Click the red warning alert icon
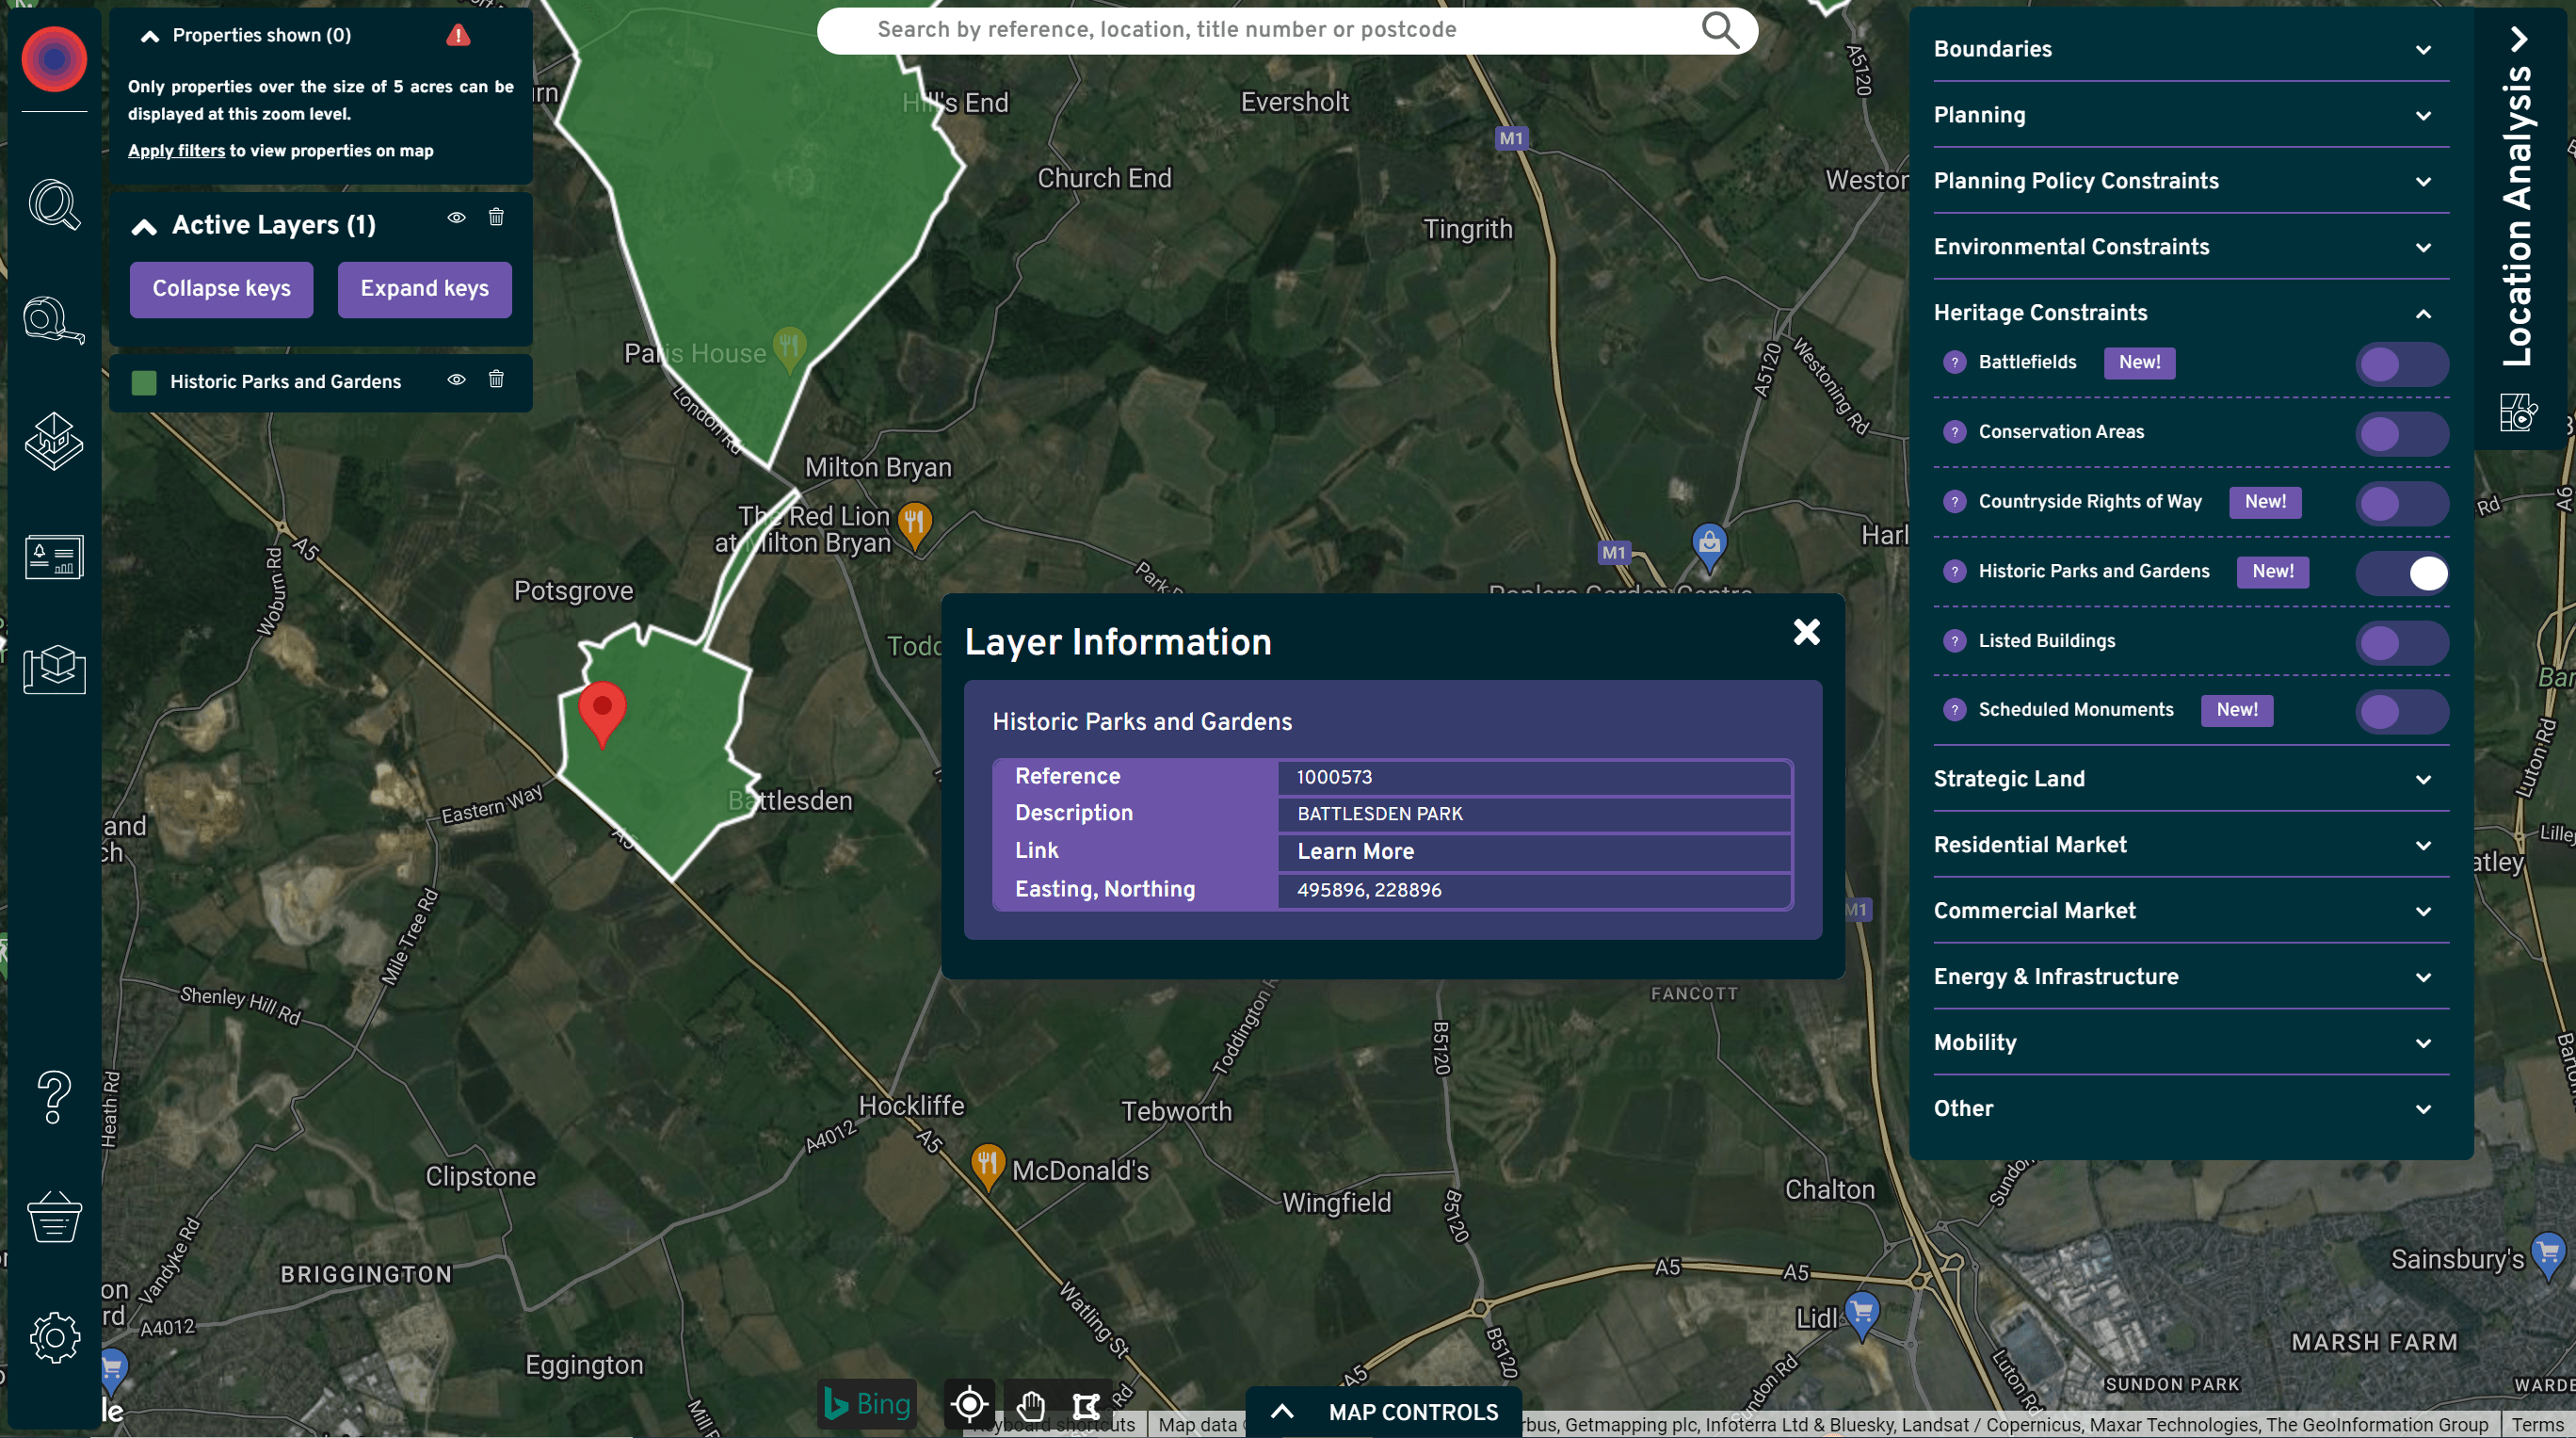Viewport: 2576px width, 1438px height. pyautogui.click(x=458, y=36)
